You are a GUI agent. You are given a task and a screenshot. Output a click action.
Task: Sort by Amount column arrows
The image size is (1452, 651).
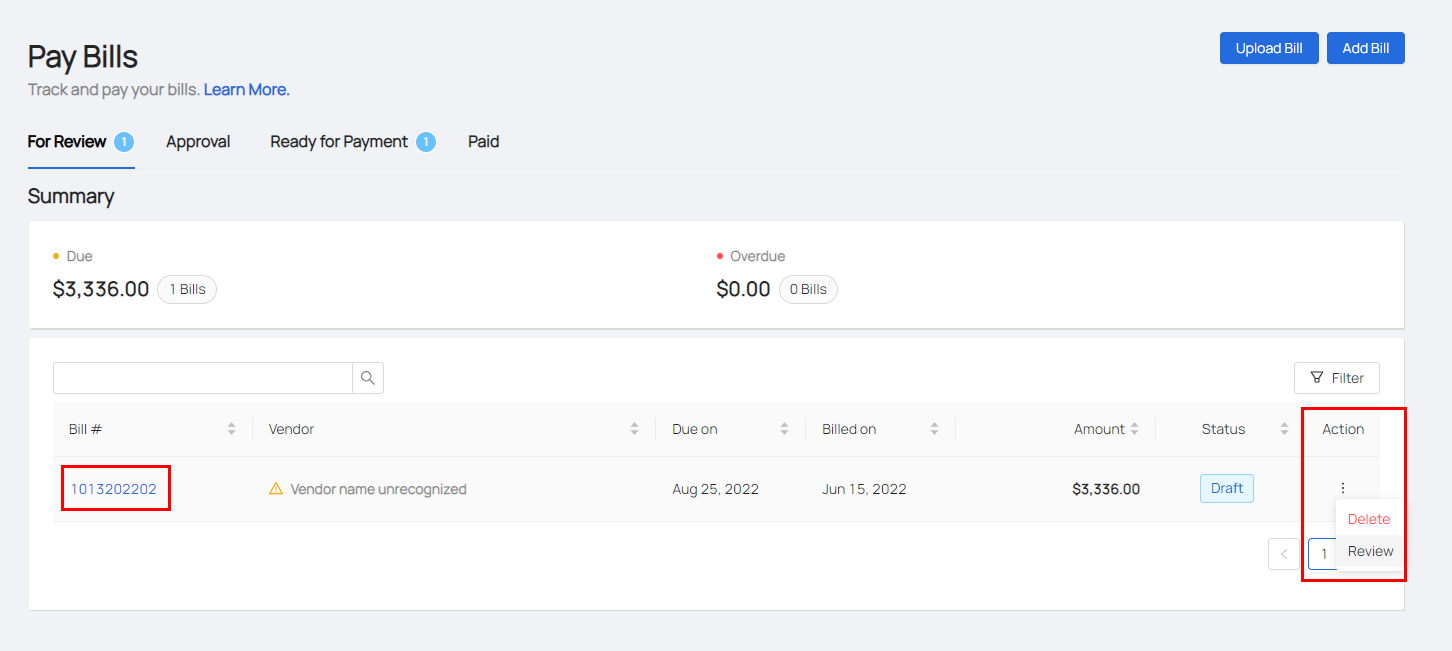[x=1134, y=429]
